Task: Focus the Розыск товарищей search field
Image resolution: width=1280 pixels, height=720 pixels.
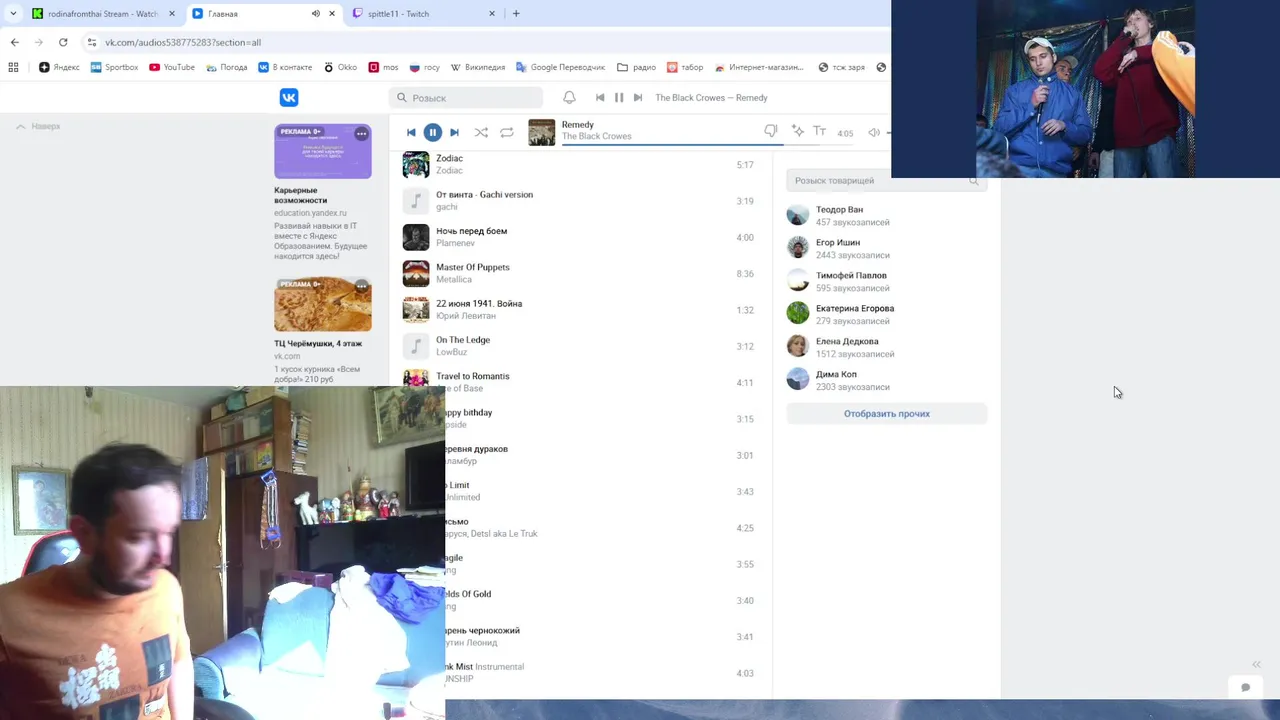Action: point(886,181)
